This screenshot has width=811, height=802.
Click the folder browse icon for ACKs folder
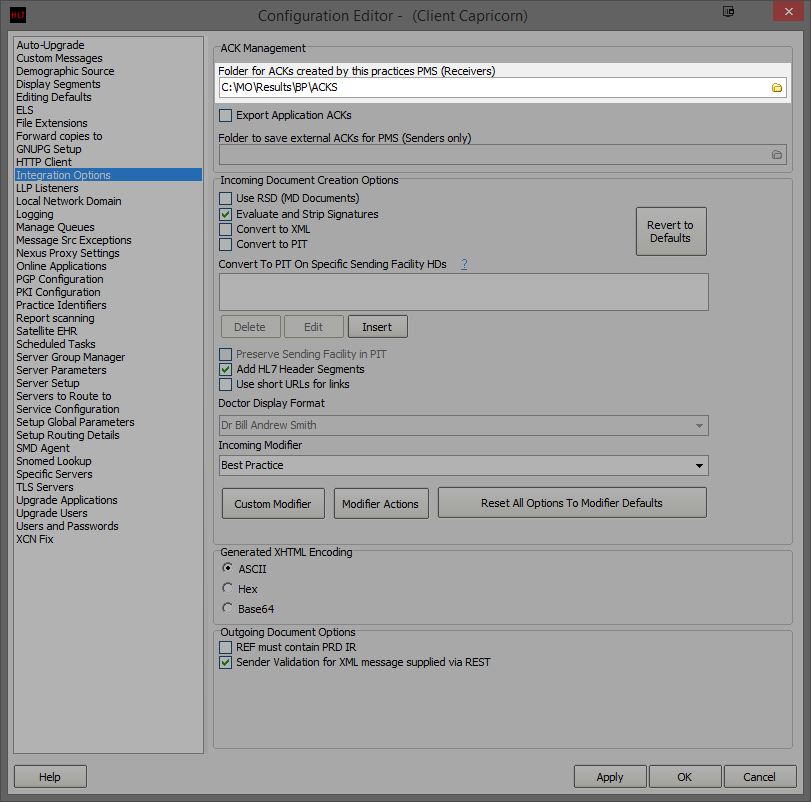[x=776, y=88]
